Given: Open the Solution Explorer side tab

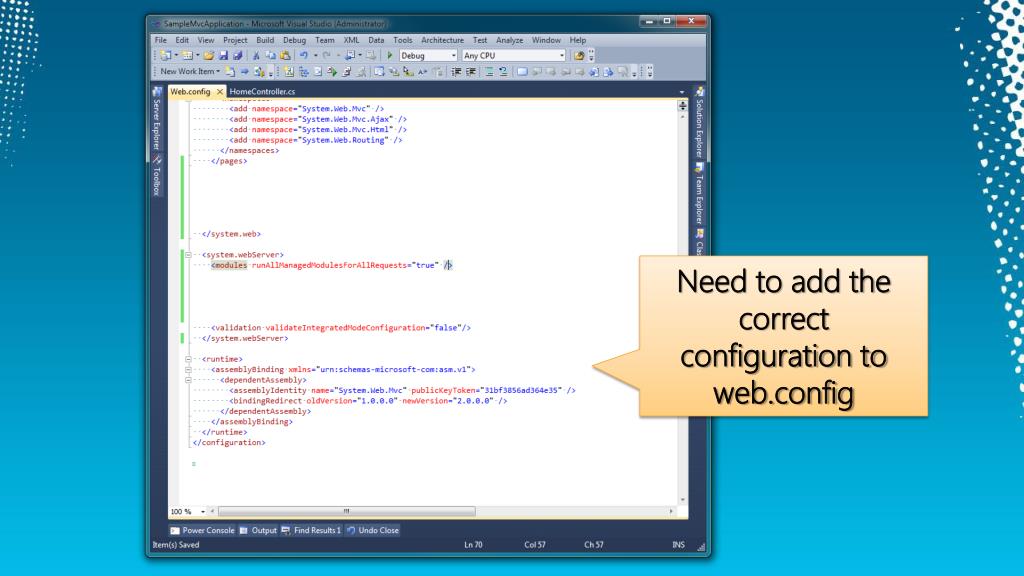Looking at the screenshot, I should click(x=699, y=122).
